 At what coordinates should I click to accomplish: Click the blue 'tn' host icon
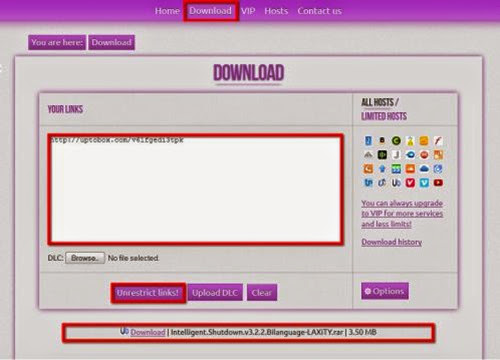pos(368,183)
